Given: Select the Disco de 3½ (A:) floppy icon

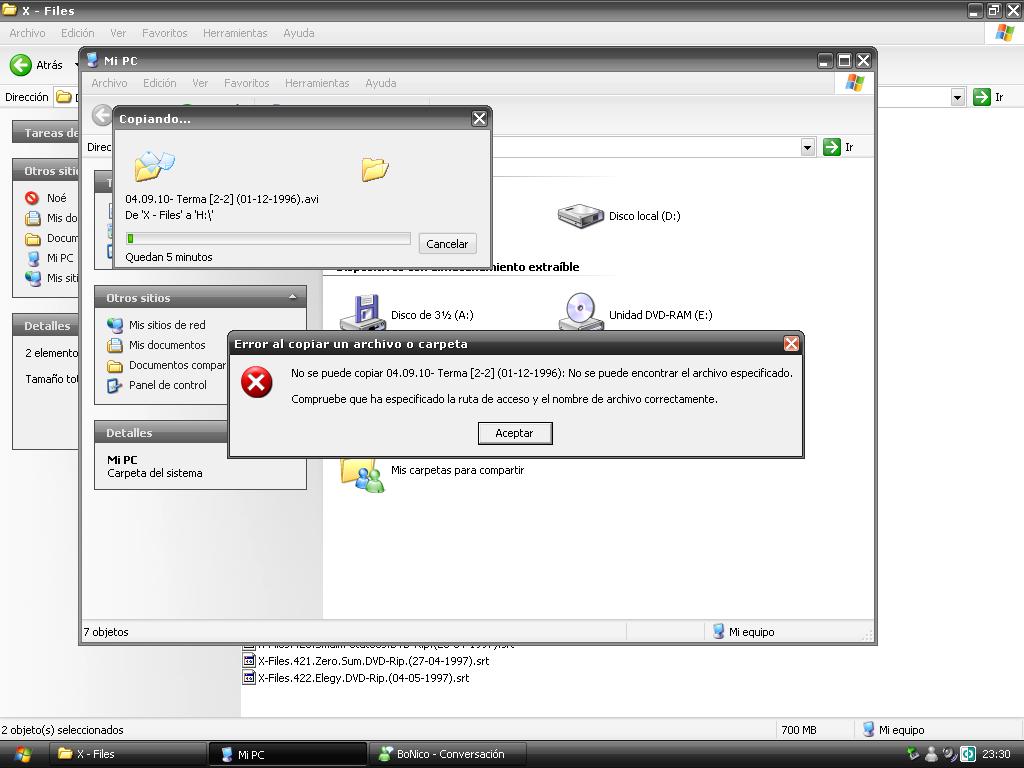Looking at the screenshot, I should [362, 312].
